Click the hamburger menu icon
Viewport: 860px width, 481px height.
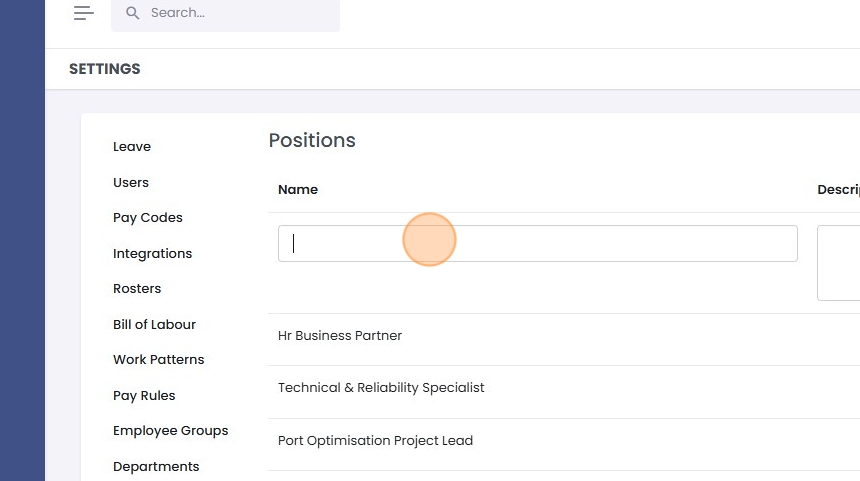[84, 13]
